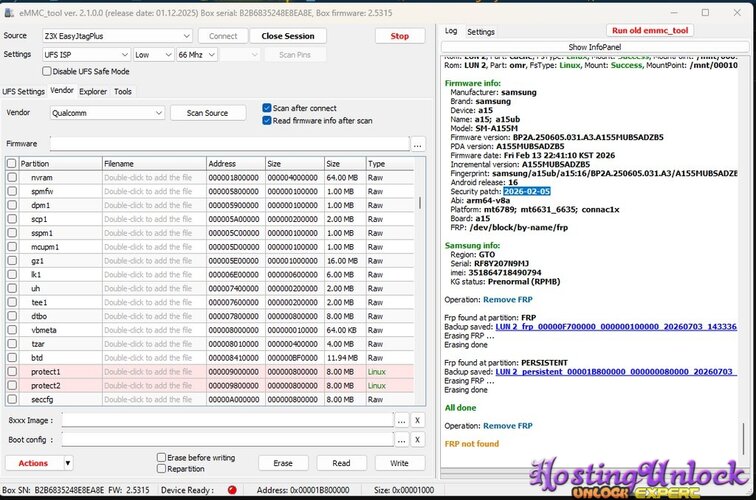
Task: Clear the 8xxx Image field with X
Action: pos(418,420)
